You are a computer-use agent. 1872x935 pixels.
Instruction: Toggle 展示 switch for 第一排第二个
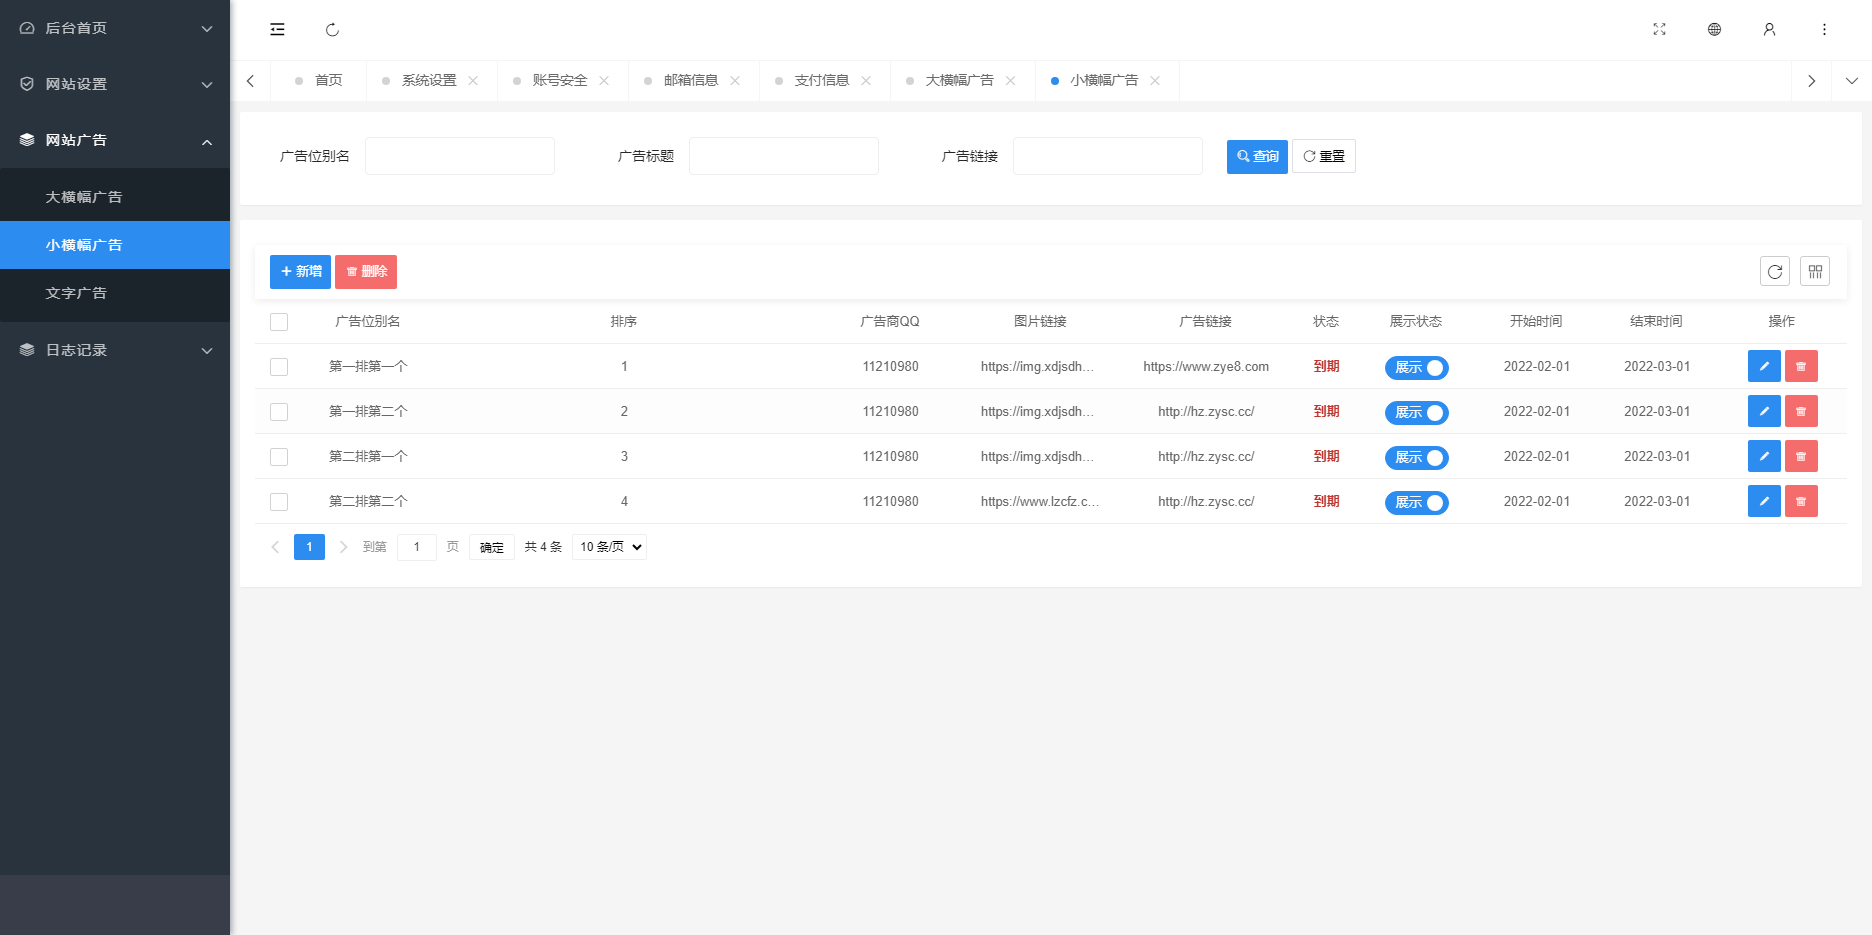[1416, 412]
